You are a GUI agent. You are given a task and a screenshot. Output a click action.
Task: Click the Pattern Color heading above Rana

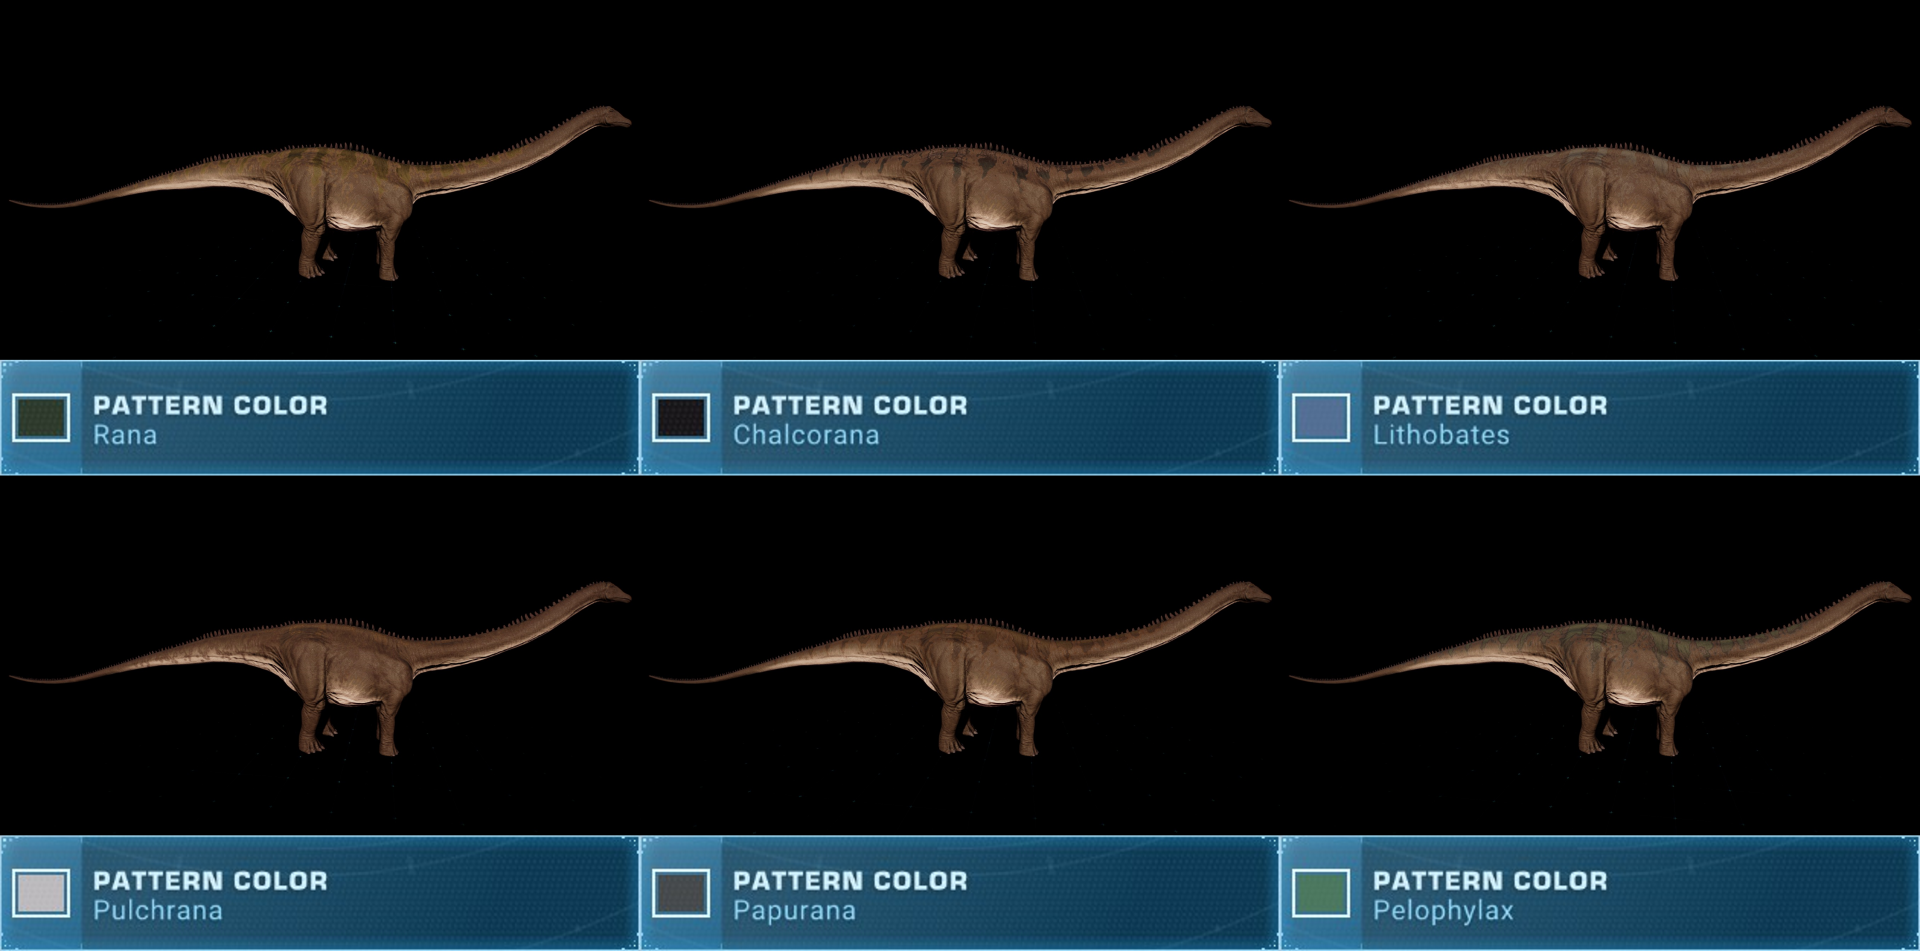(x=210, y=405)
